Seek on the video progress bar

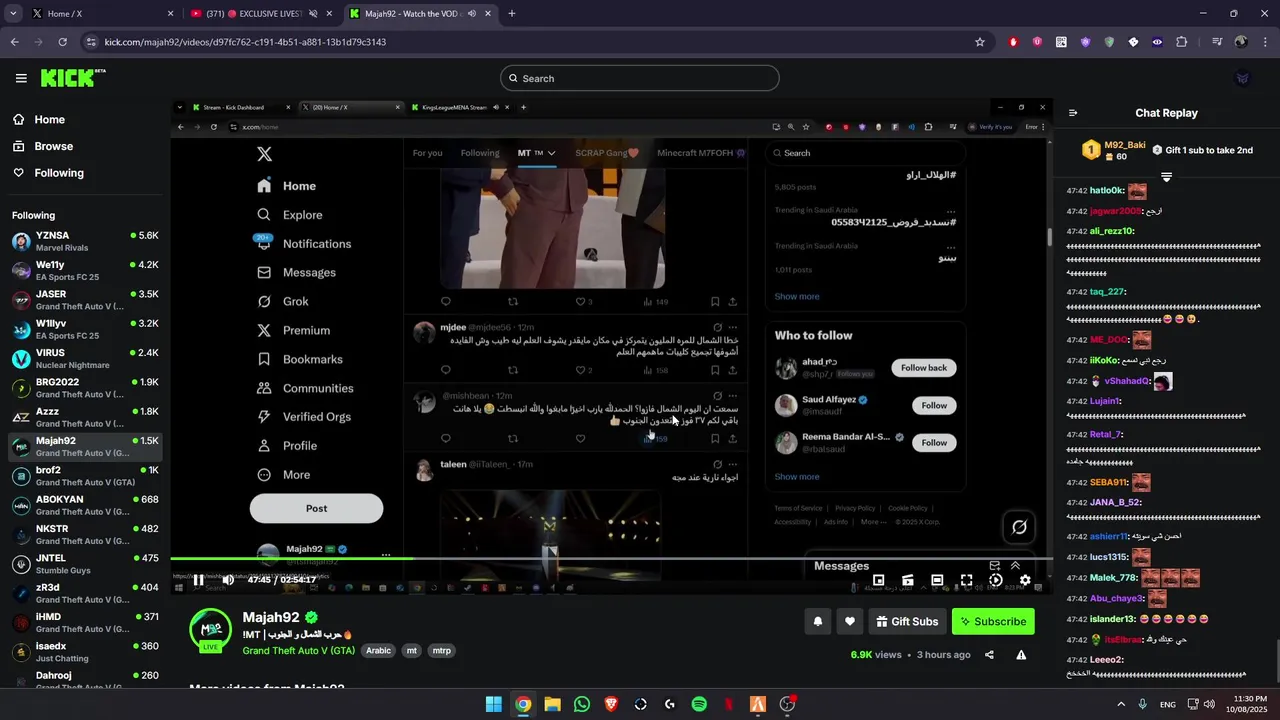point(611,558)
